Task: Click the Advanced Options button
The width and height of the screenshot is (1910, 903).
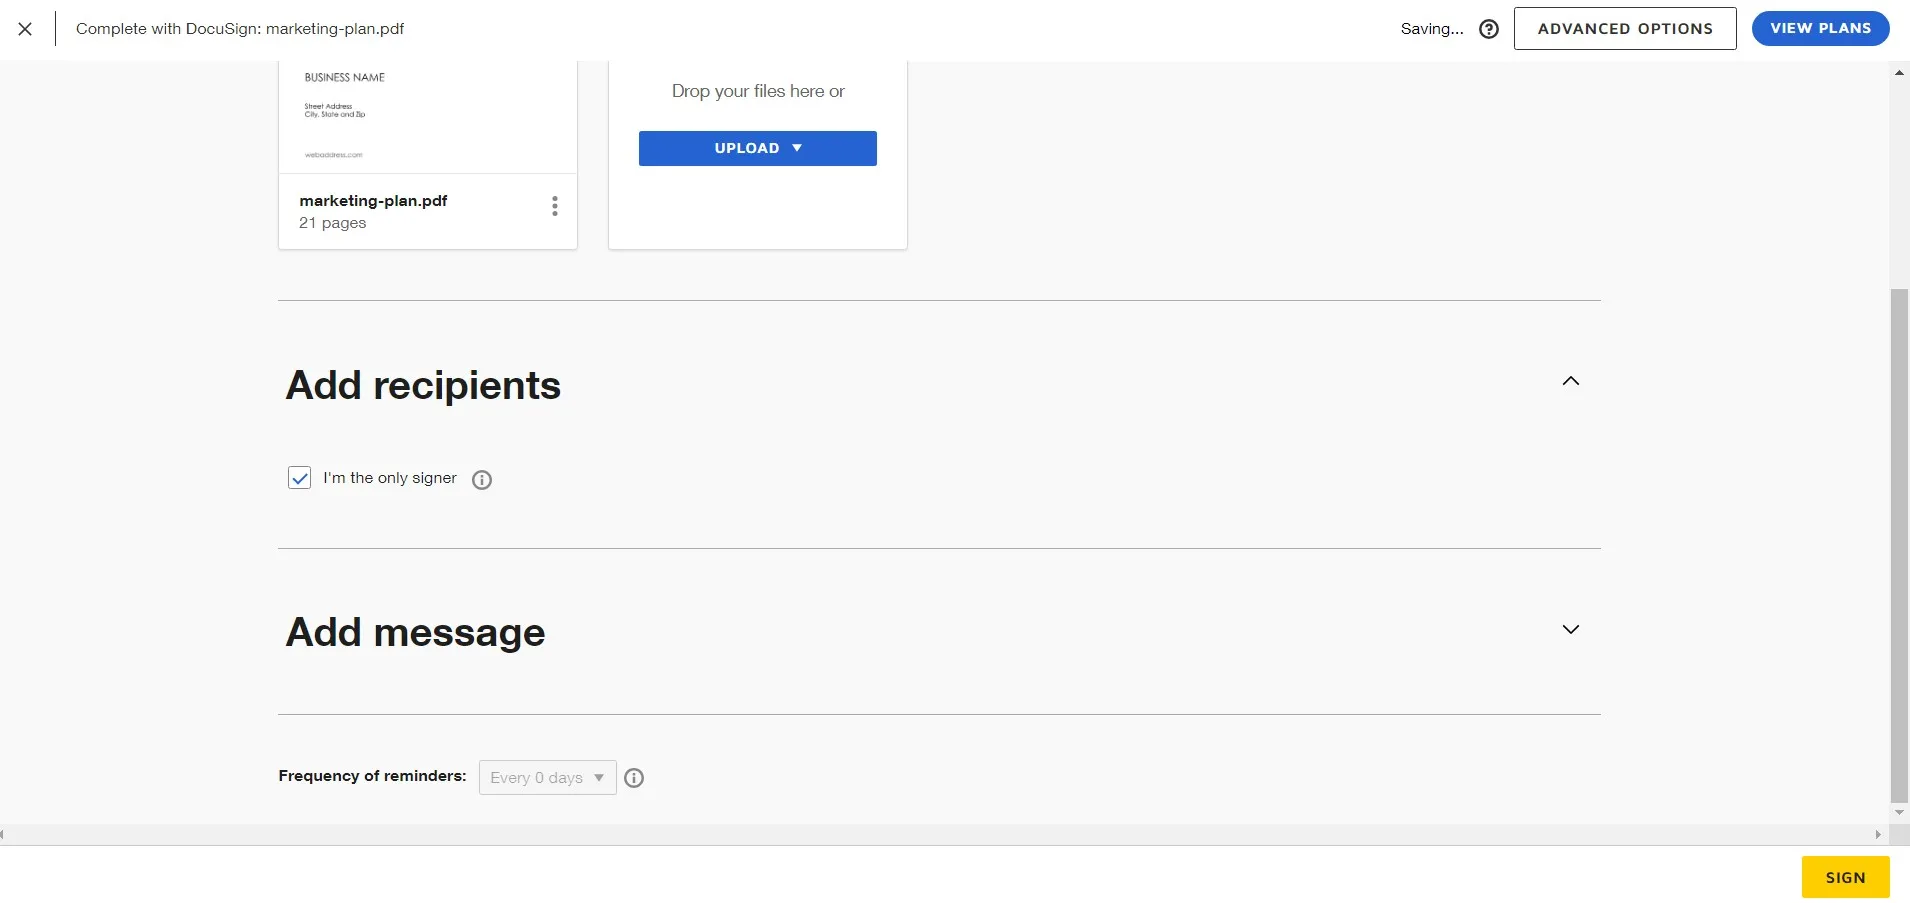Action: [1625, 29]
